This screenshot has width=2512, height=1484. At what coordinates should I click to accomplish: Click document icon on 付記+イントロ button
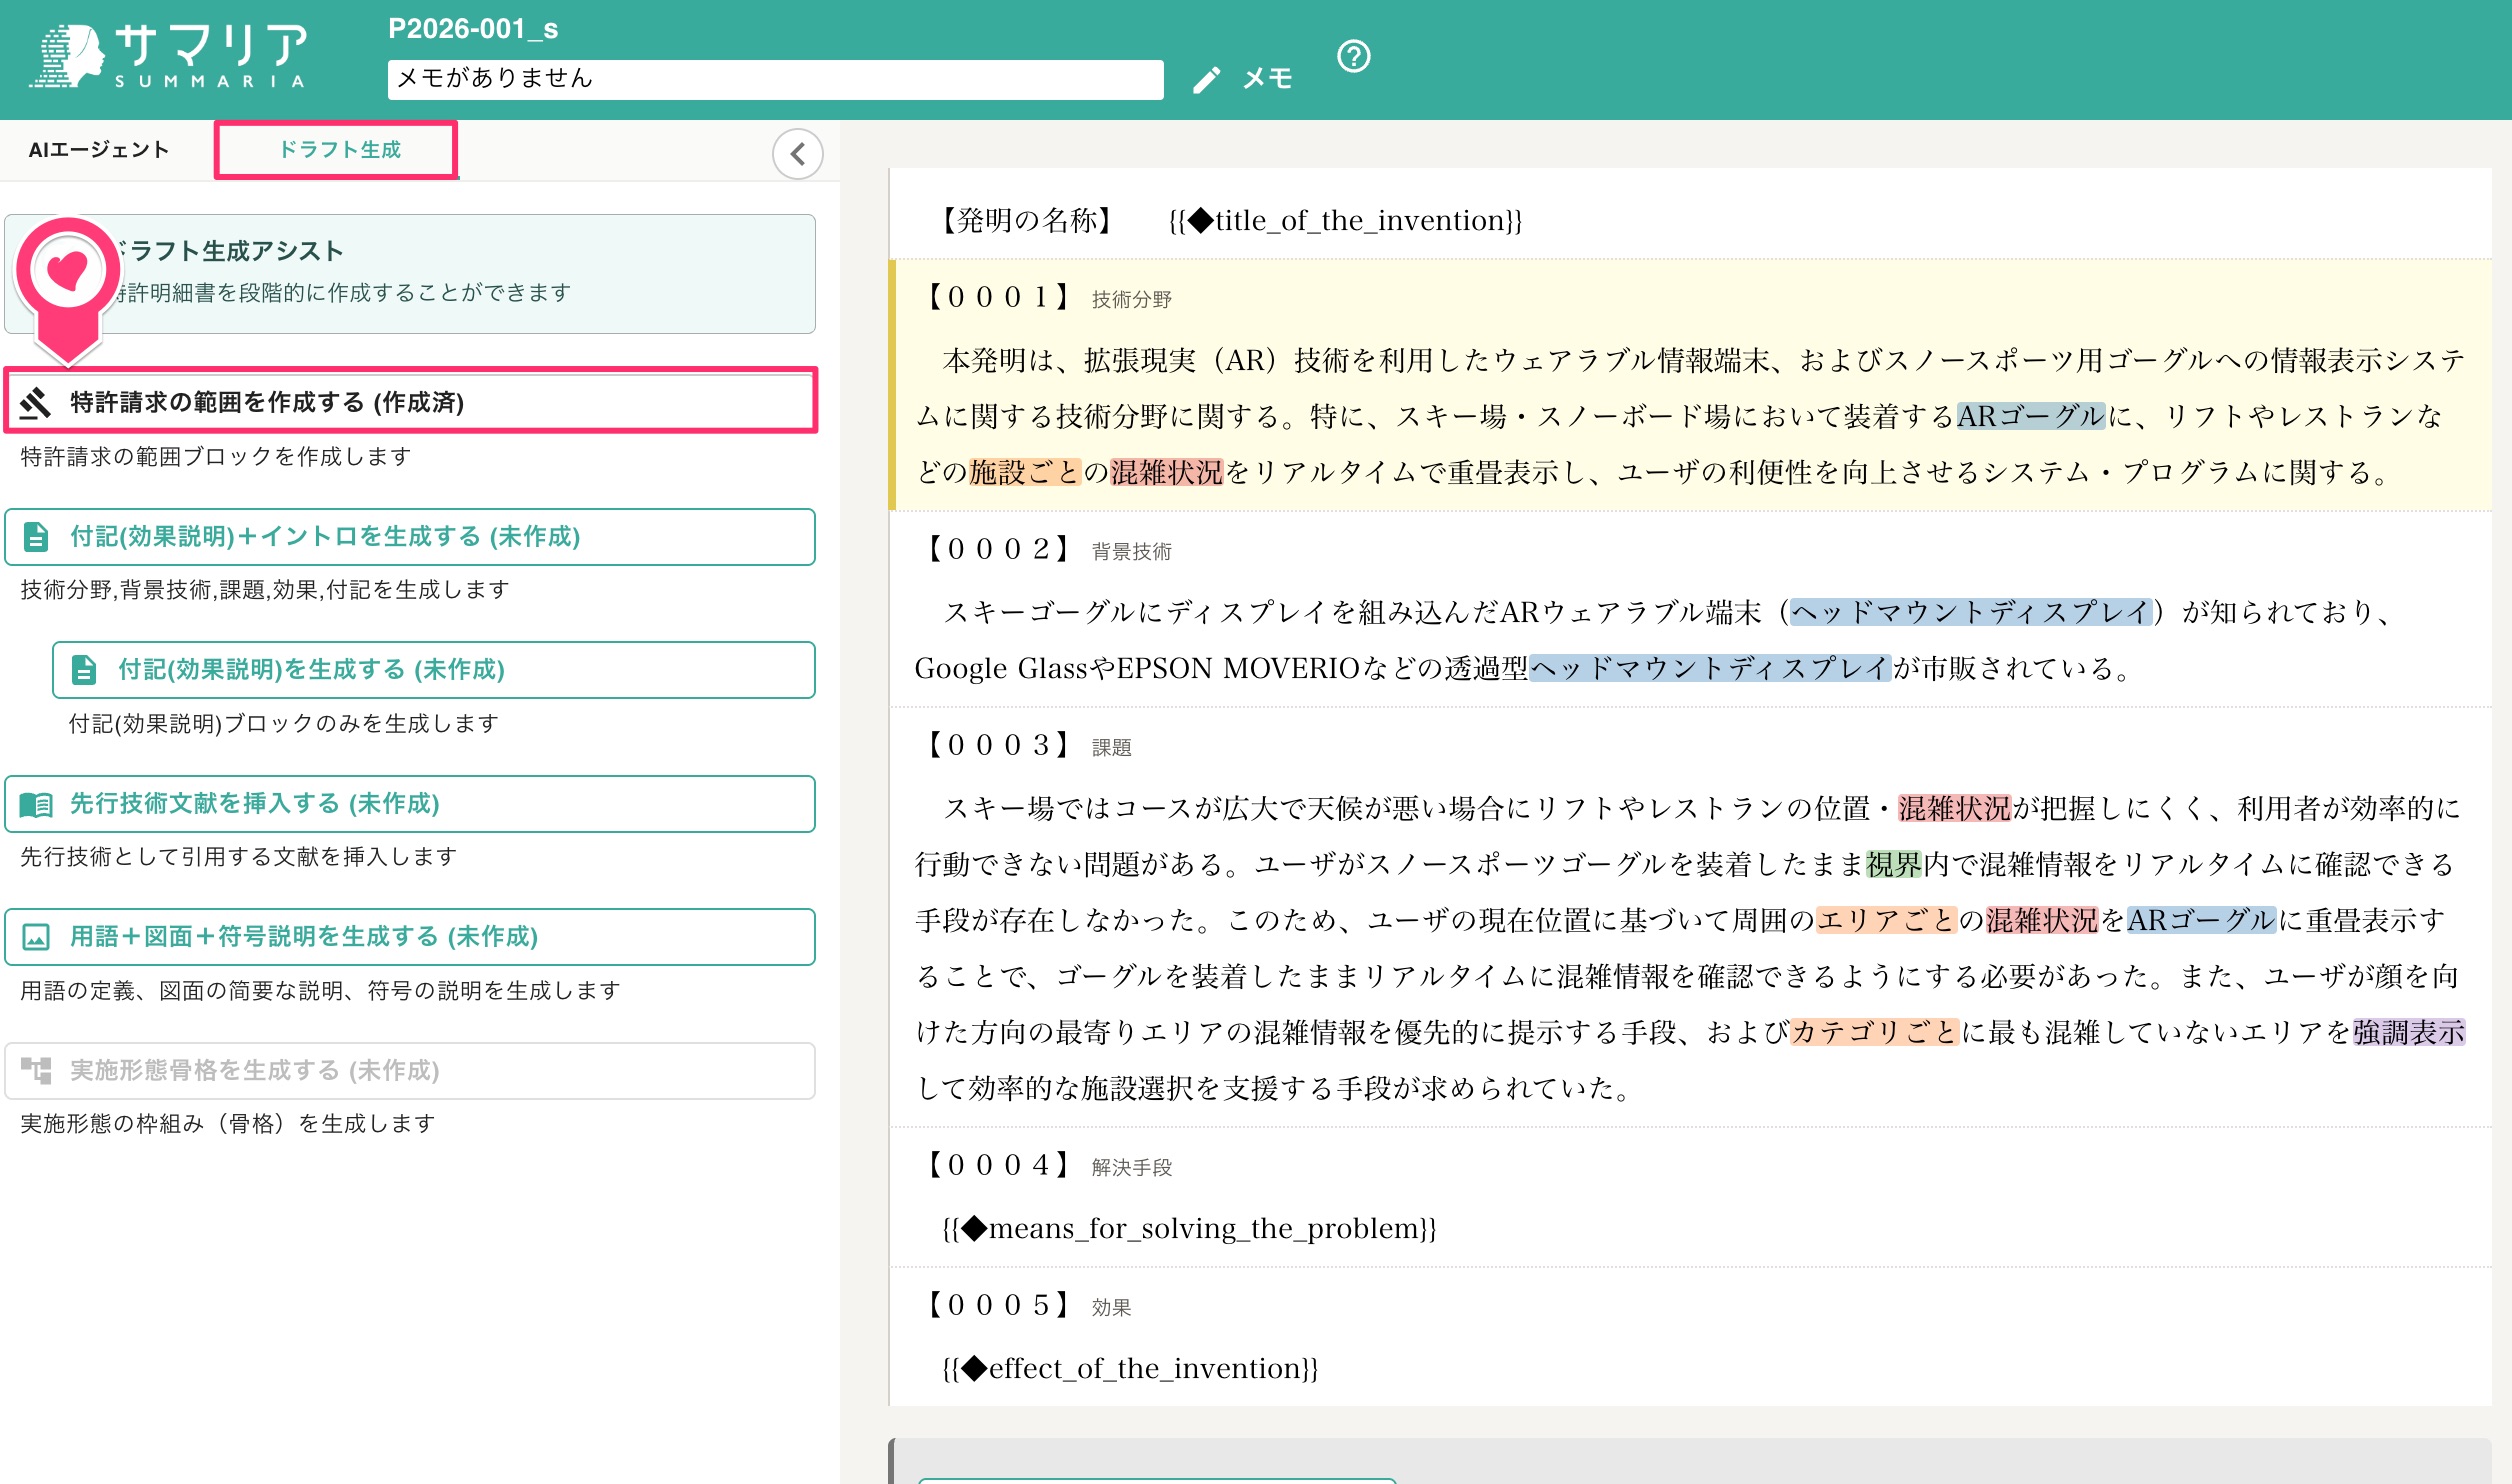click(x=36, y=537)
